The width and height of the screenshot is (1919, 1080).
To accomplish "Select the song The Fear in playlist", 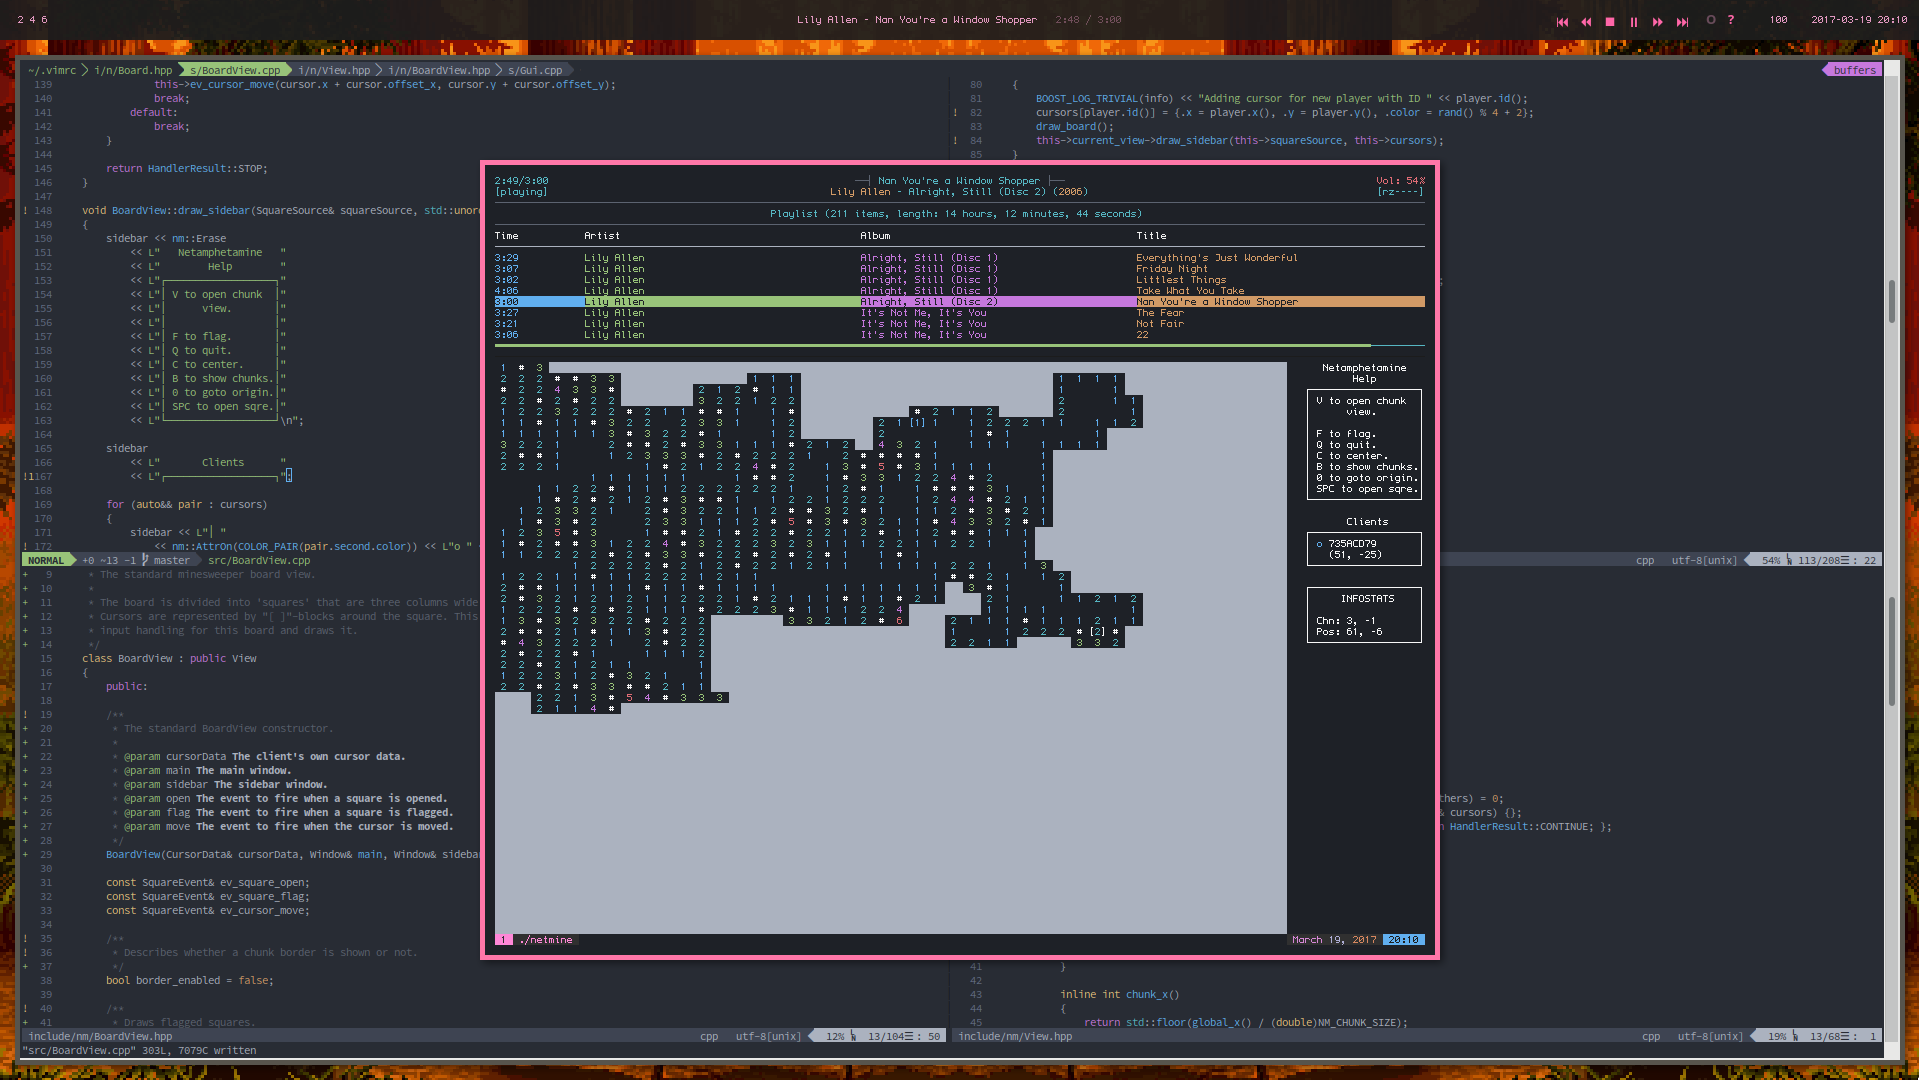I will (x=1159, y=313).
